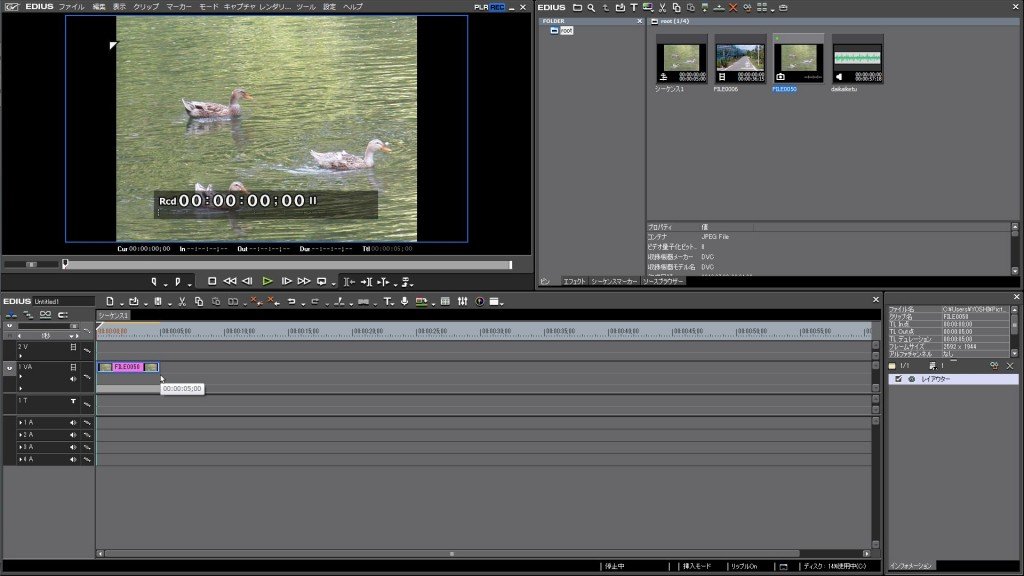The height and width of the screenshot is (576, 1024).
Task: Open the Audio Mixer icon in timeline toolbar
Action: pyautogui.click(x=462, y=301)
